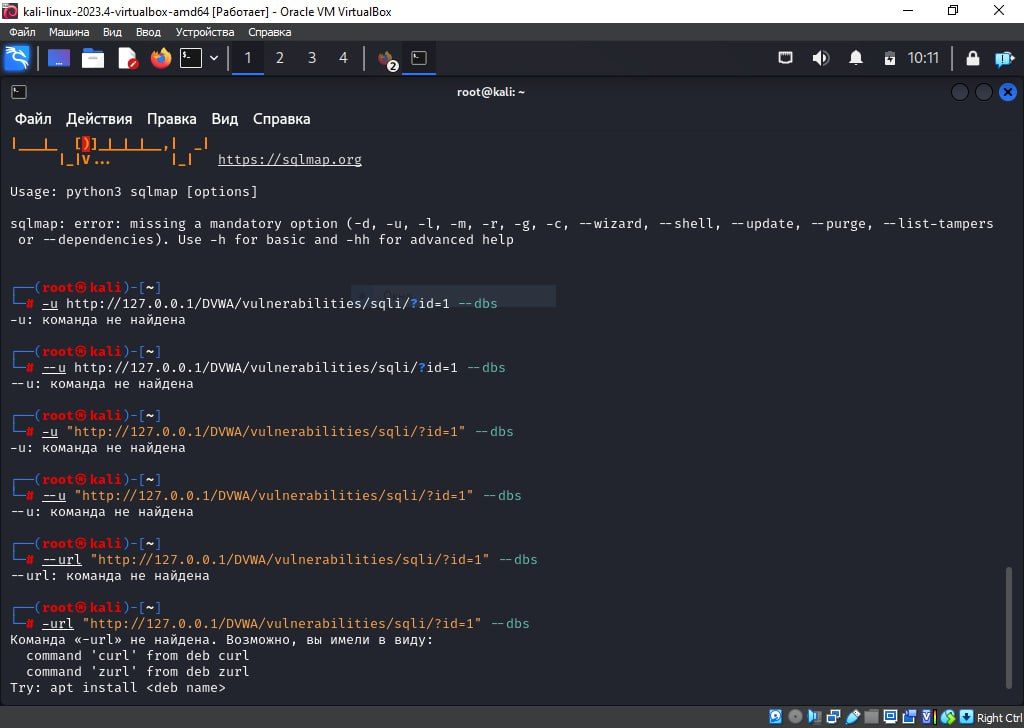Show notifications via the bell icon
Screen dimensions: 1024x728
pos(856,58)
